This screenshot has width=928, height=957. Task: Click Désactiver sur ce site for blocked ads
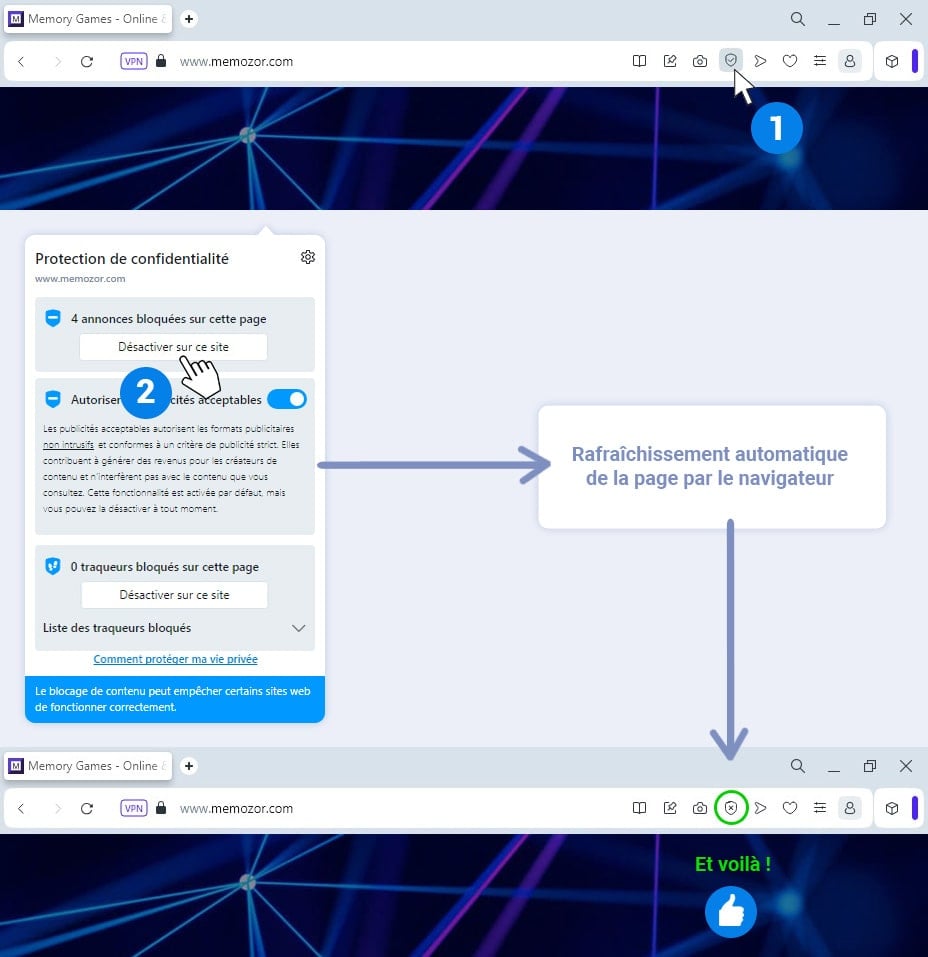[174, 347]
